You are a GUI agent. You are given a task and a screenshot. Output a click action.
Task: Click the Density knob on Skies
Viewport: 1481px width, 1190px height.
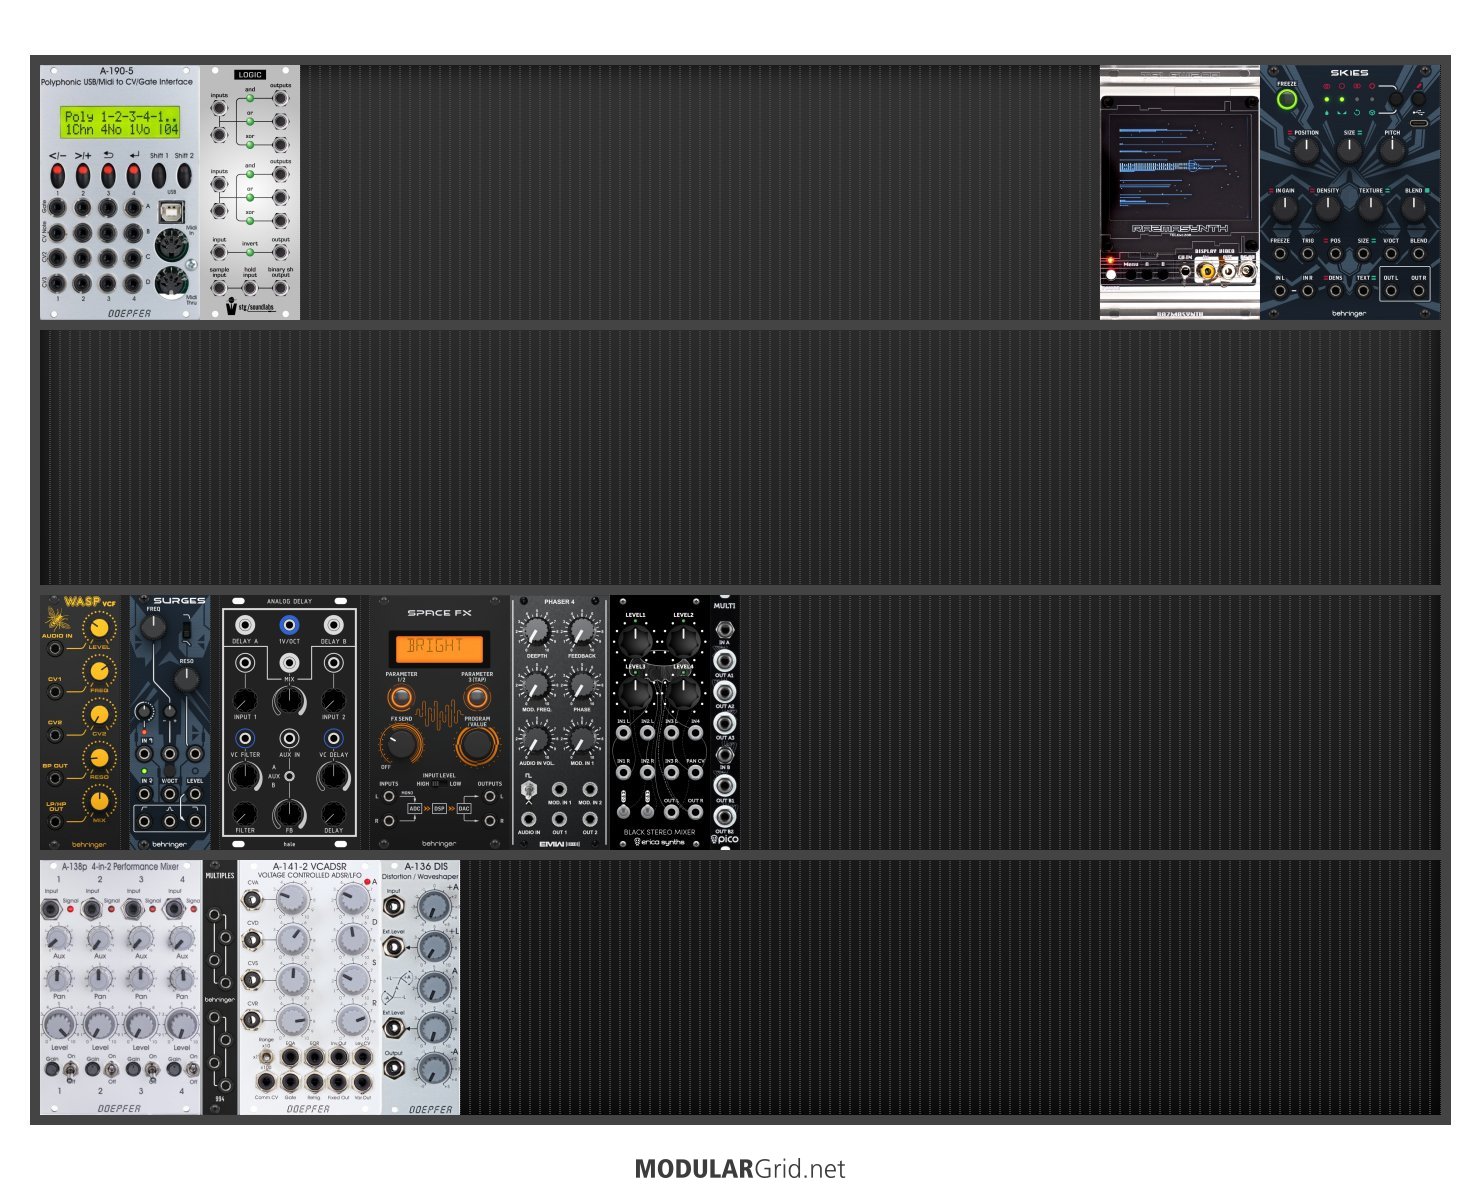(1327, 208)
